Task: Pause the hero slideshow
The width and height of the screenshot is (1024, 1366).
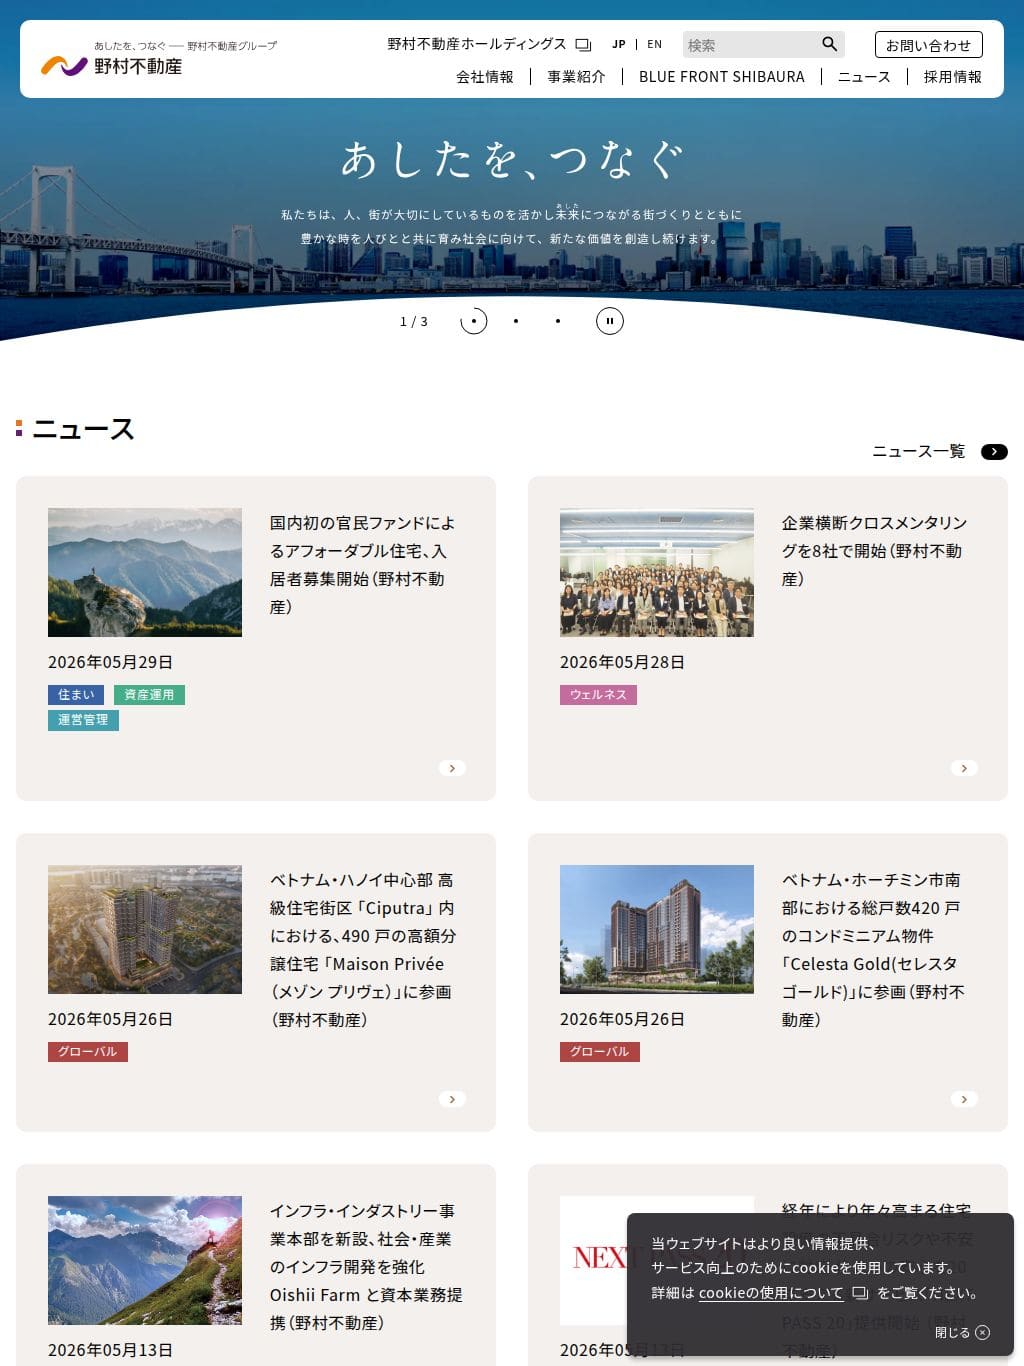Action: (610, 321)
